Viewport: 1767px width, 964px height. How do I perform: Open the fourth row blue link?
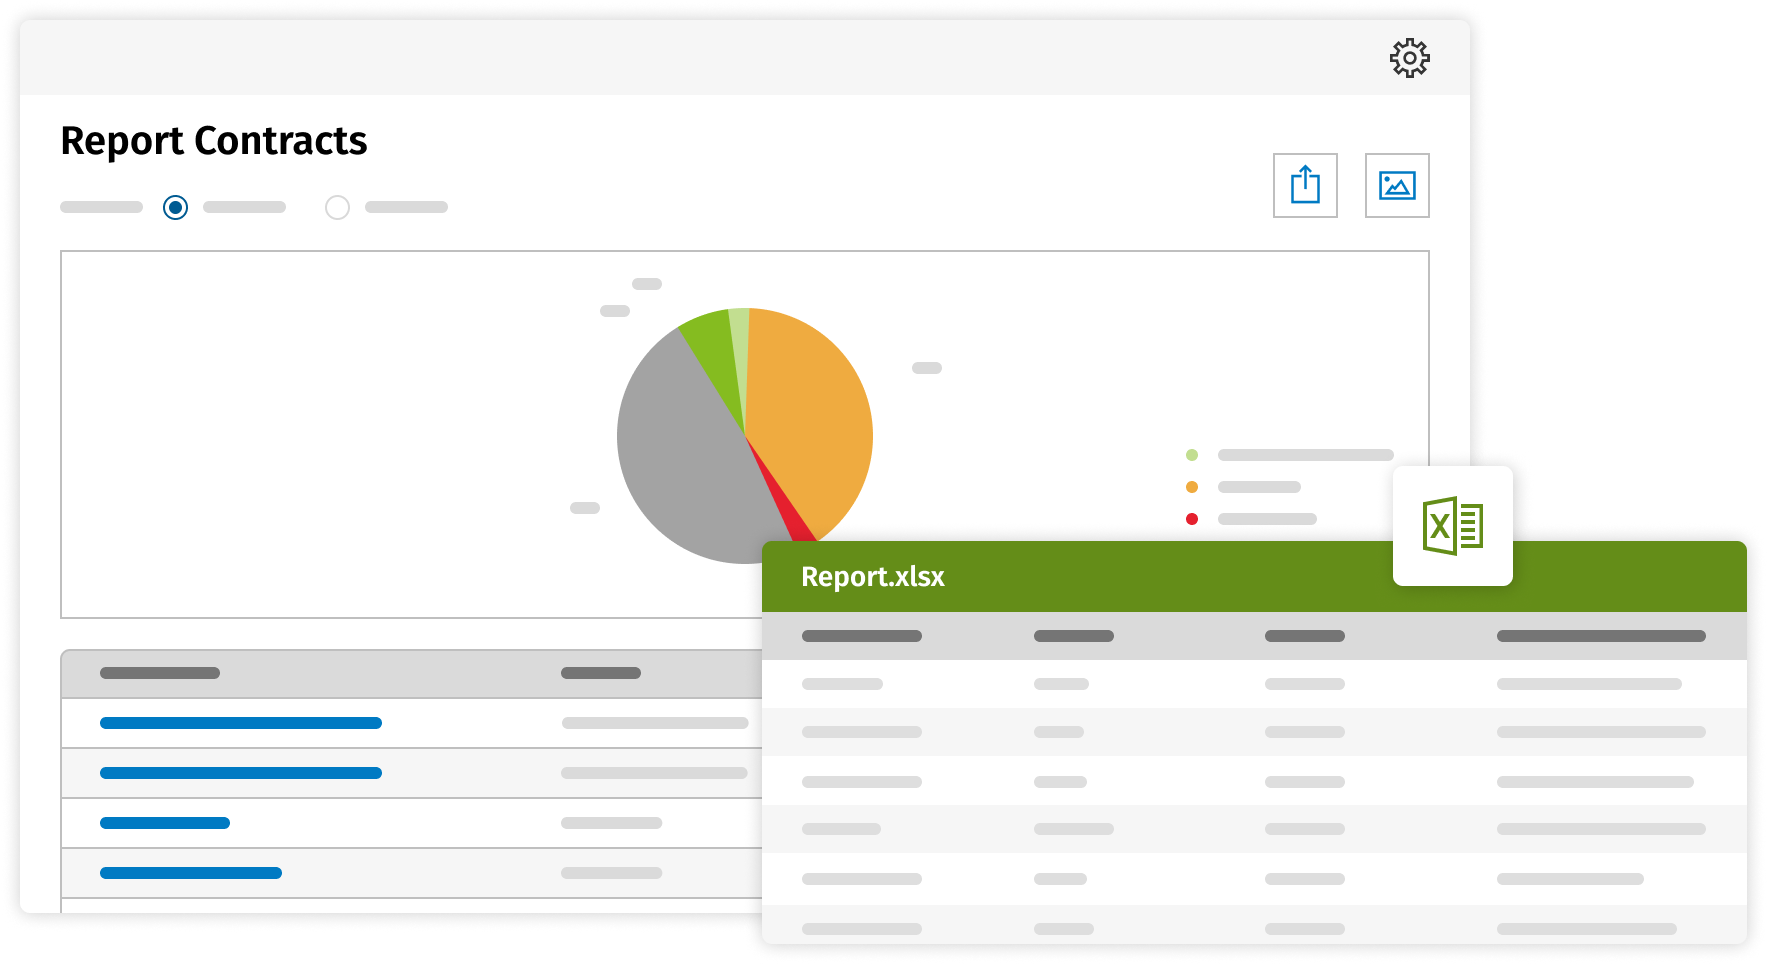click(x=190, y=873)
